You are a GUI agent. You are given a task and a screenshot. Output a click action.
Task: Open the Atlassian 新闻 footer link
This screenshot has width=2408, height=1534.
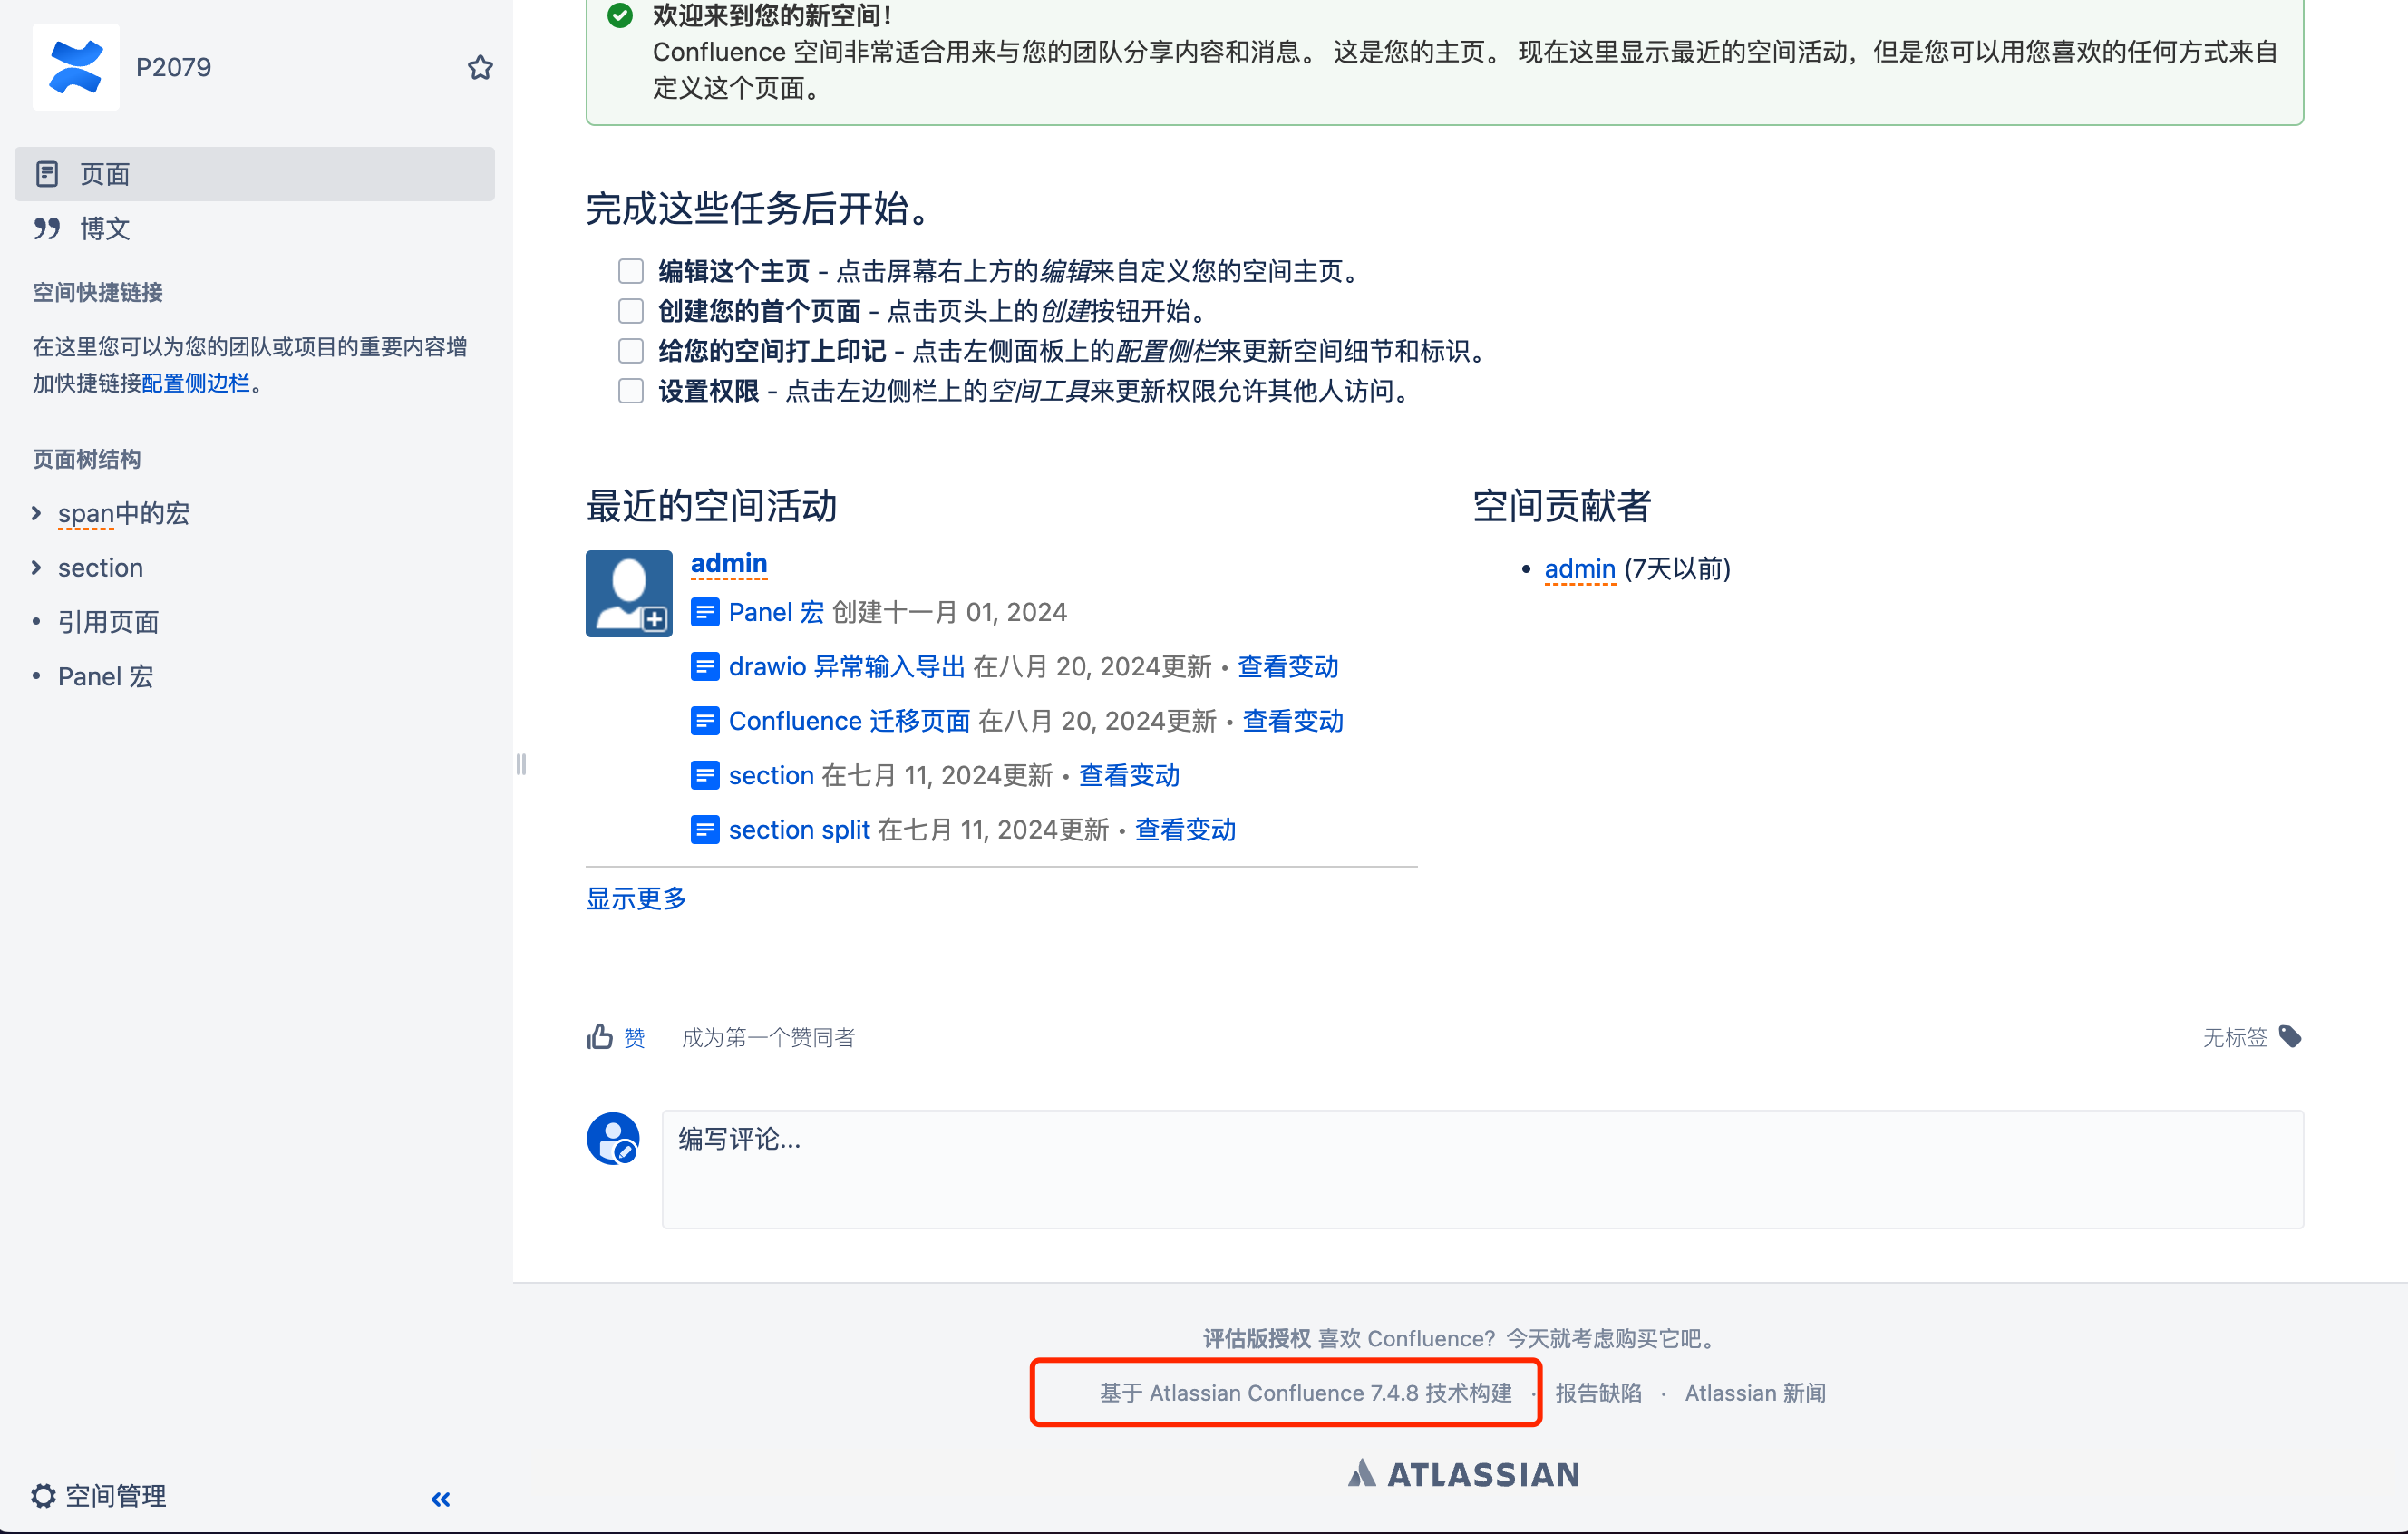click(x=1755, y=1393)
